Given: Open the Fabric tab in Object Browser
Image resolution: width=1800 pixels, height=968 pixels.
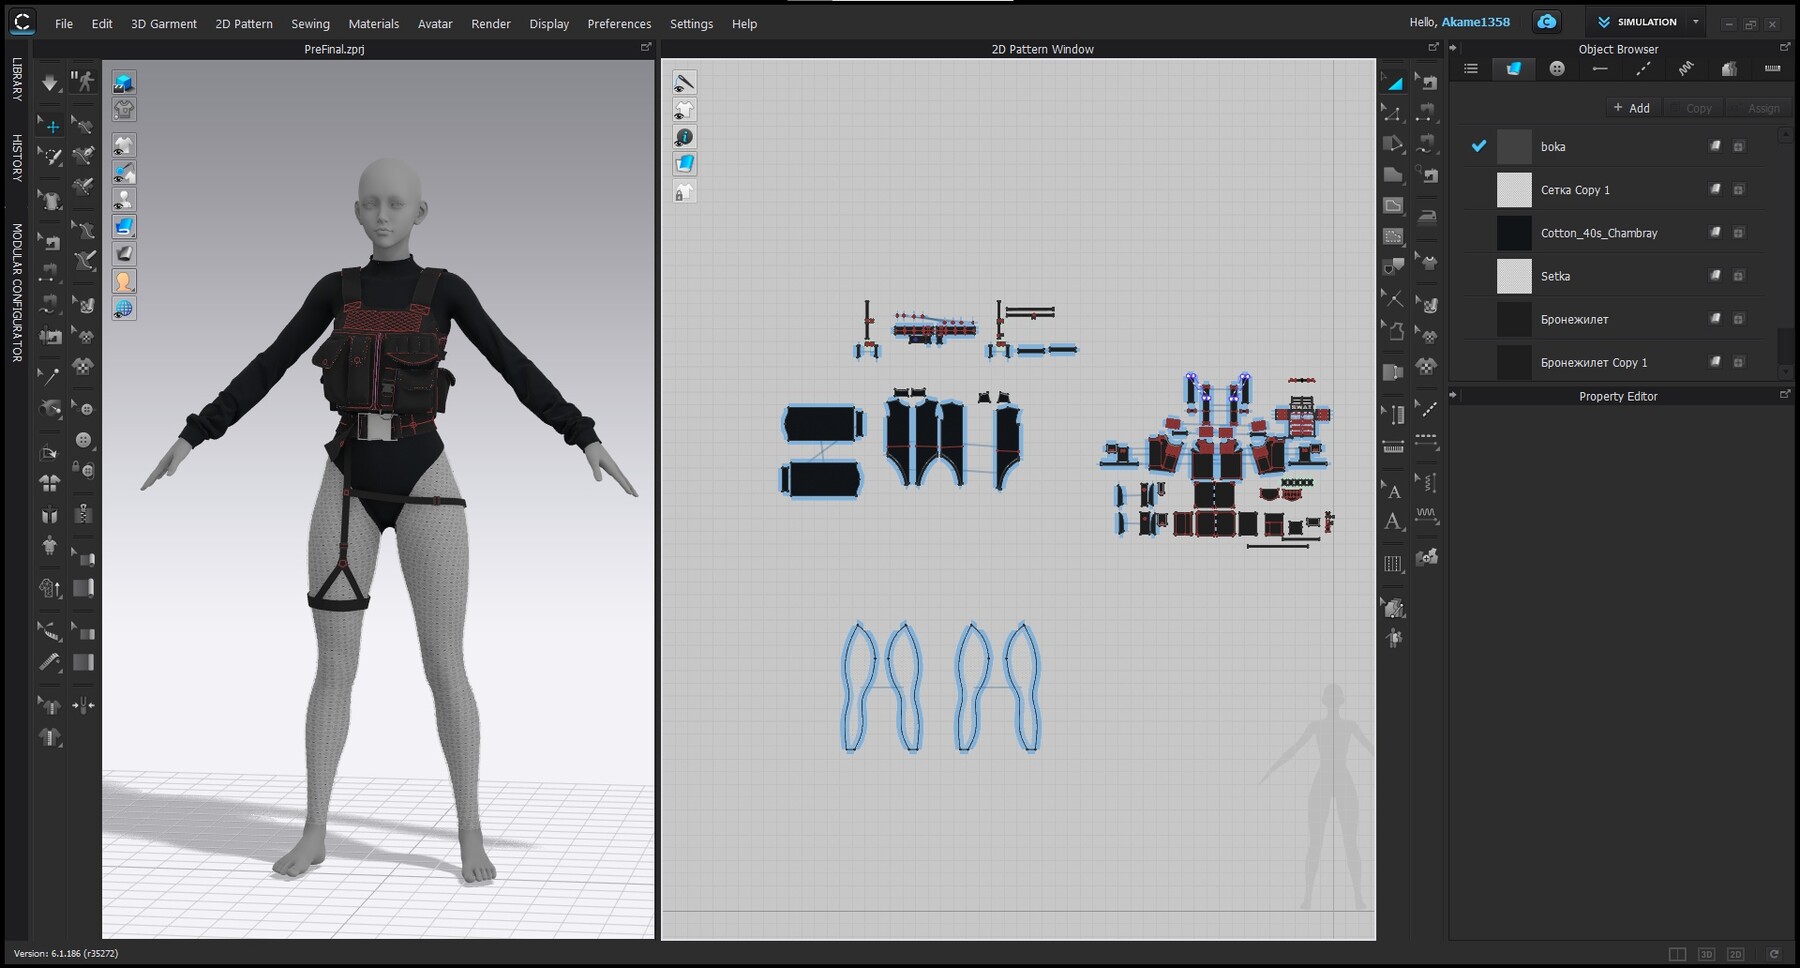Looking at the screenshot, I should 1513,68.
